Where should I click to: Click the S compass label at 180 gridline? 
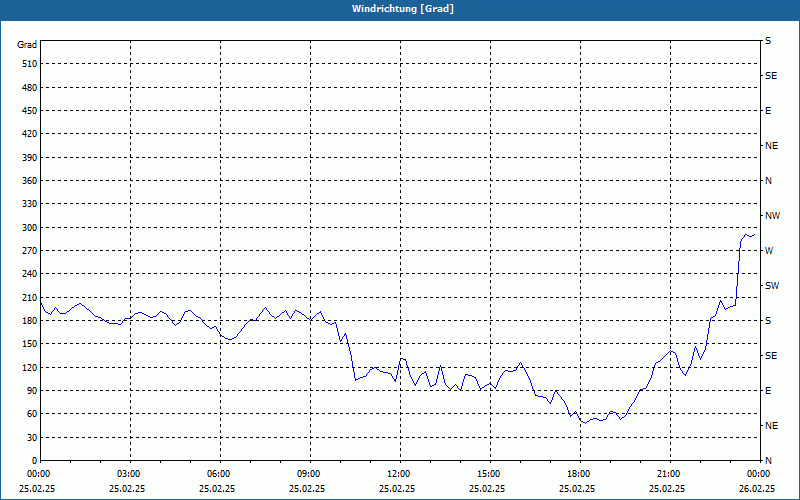point(768,321)
